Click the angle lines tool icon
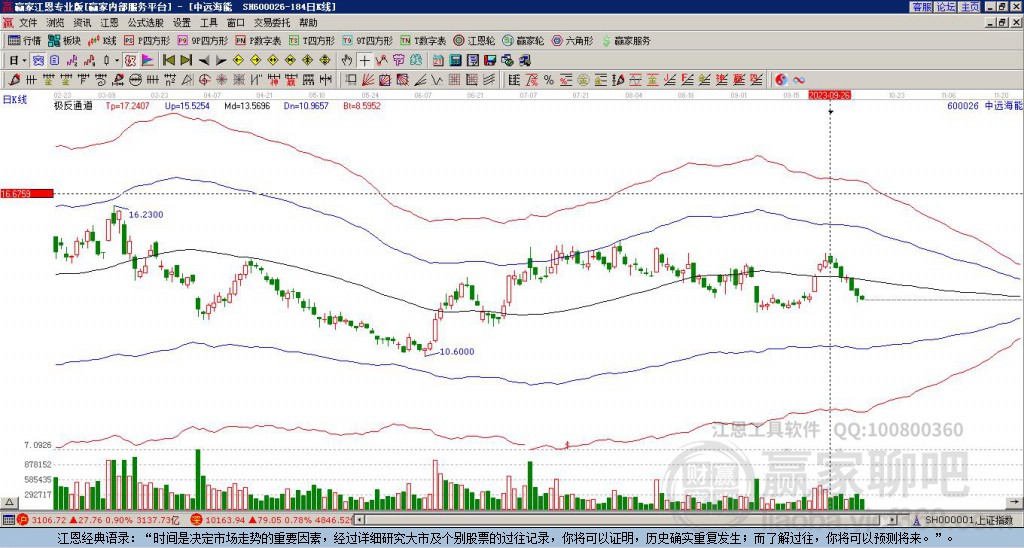 (419, 80)
